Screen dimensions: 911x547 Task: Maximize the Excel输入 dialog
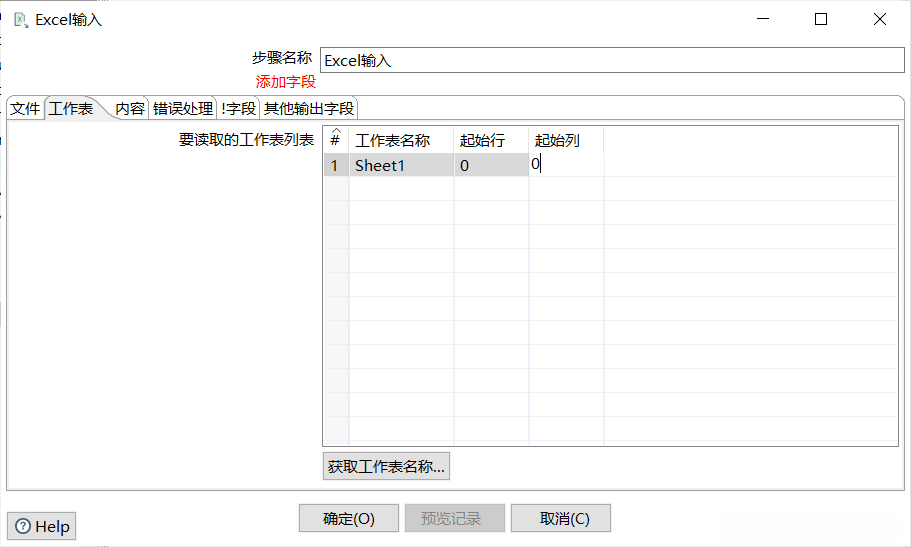point(821,19)
